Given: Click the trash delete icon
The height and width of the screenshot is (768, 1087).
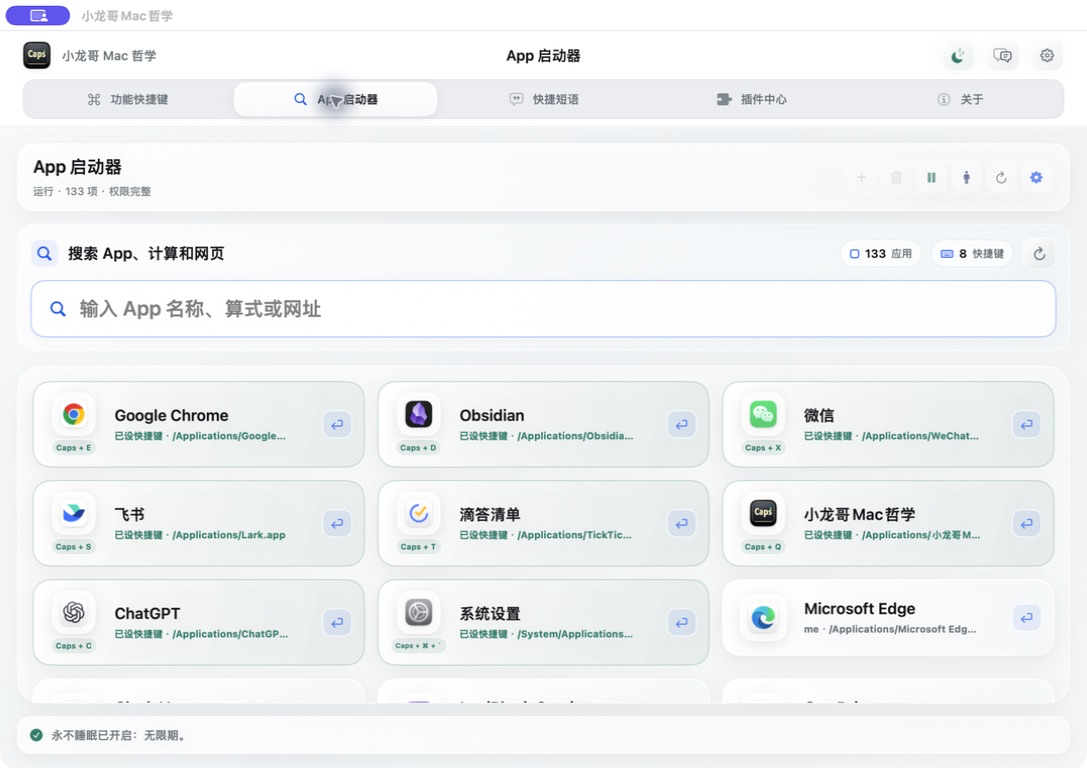Looking at the screenshot, I should 896,177.
